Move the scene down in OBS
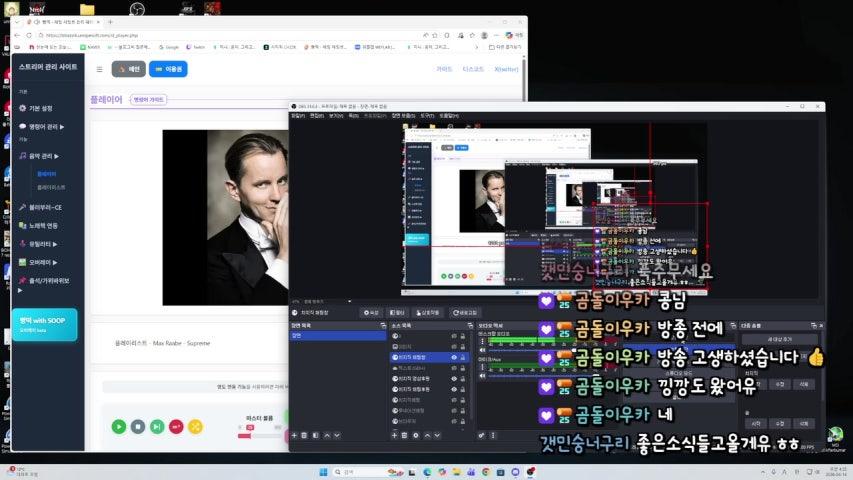This screenshot has width=853, height=480. click(337, 435)
